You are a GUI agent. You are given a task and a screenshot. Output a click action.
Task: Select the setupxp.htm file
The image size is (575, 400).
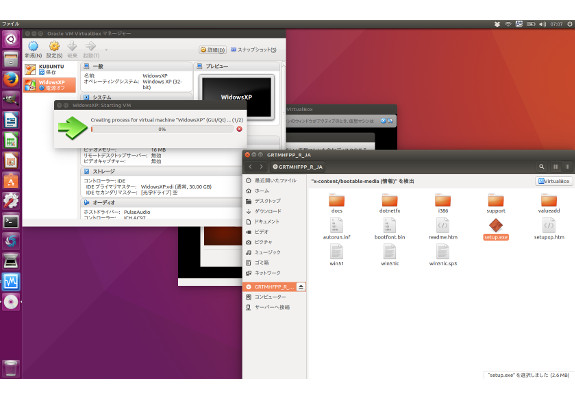pyautogui.click(x=549, y=229)
